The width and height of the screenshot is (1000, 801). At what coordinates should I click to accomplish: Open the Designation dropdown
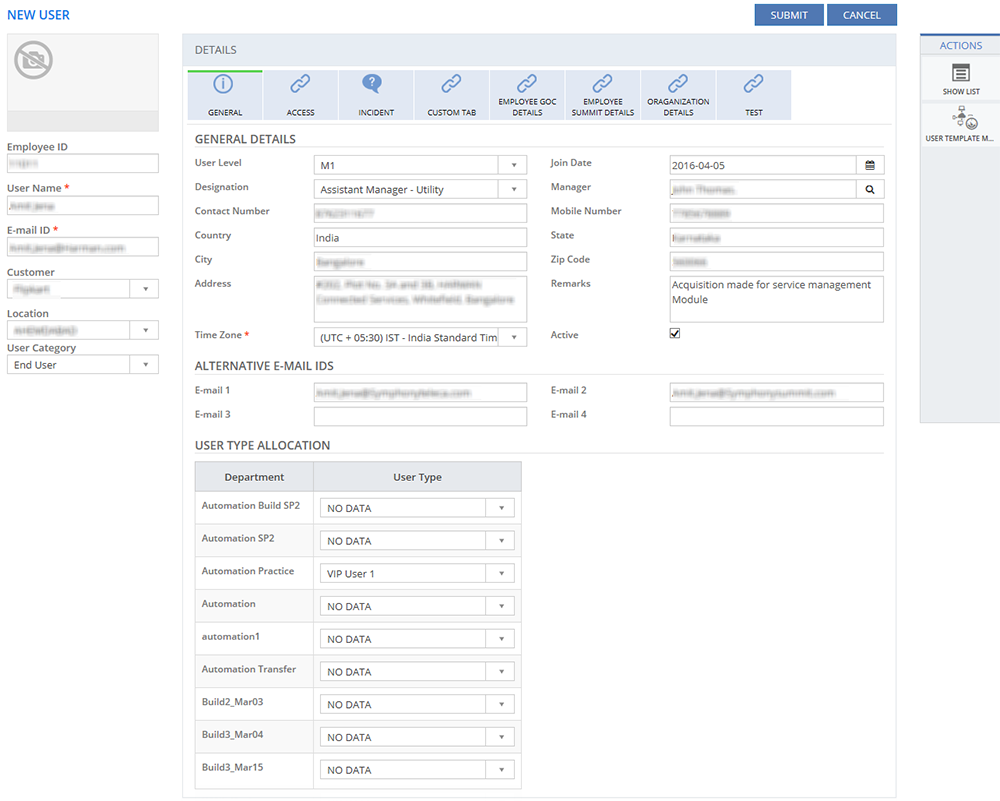coord(513,189)
